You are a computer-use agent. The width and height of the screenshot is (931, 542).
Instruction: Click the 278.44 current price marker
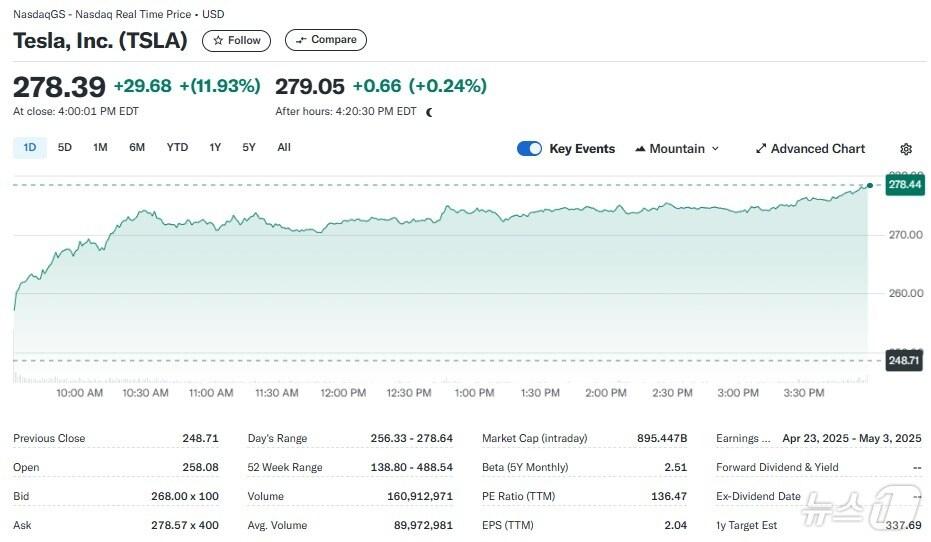904,185
